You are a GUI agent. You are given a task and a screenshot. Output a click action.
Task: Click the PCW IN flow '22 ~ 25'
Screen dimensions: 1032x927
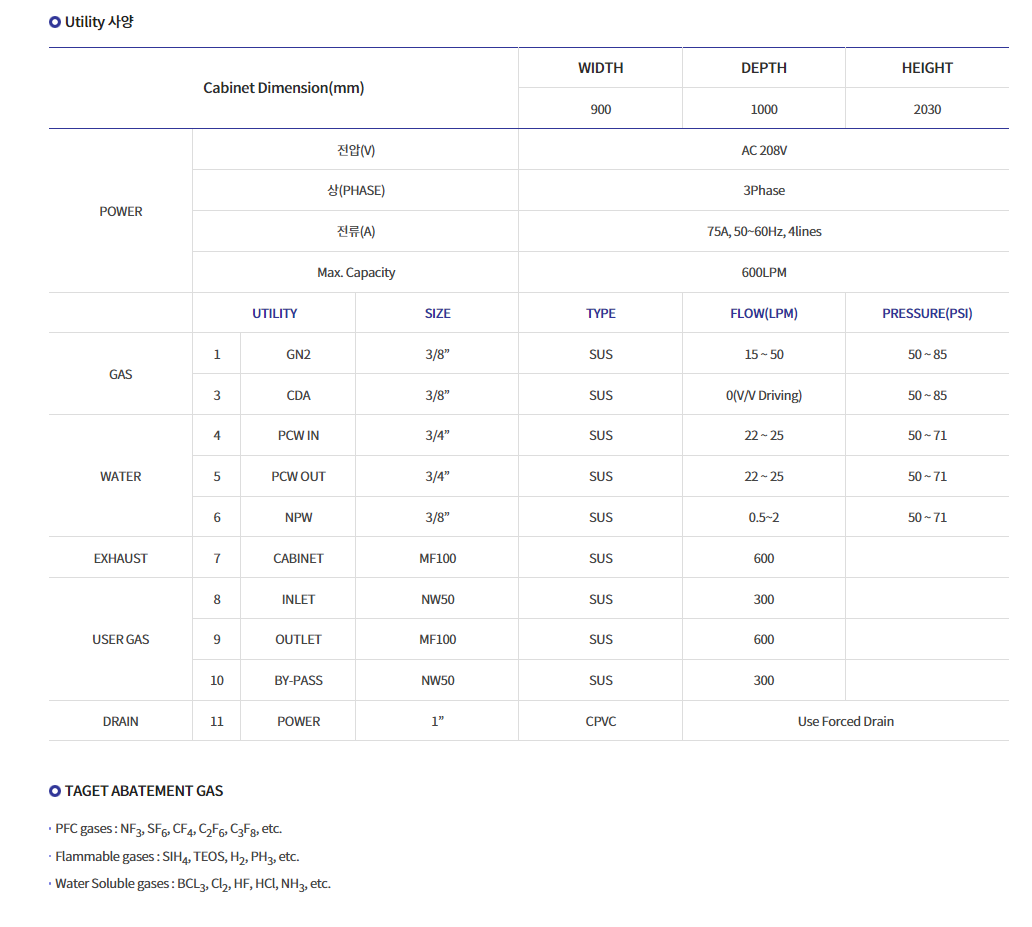pos(763,435)
